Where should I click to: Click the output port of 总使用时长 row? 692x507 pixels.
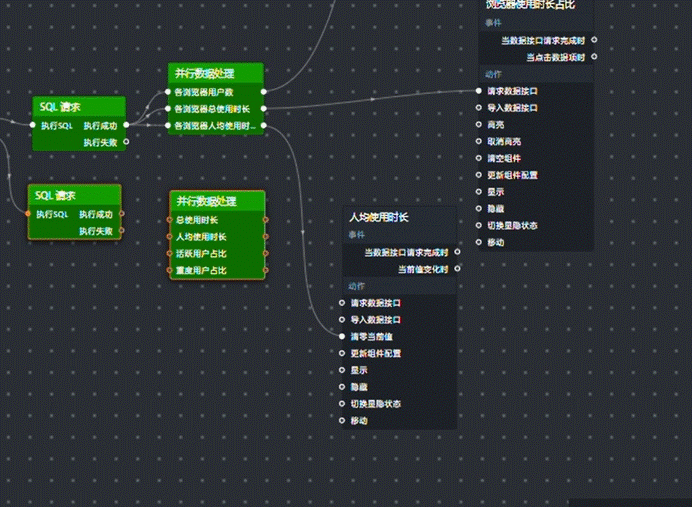265,220
